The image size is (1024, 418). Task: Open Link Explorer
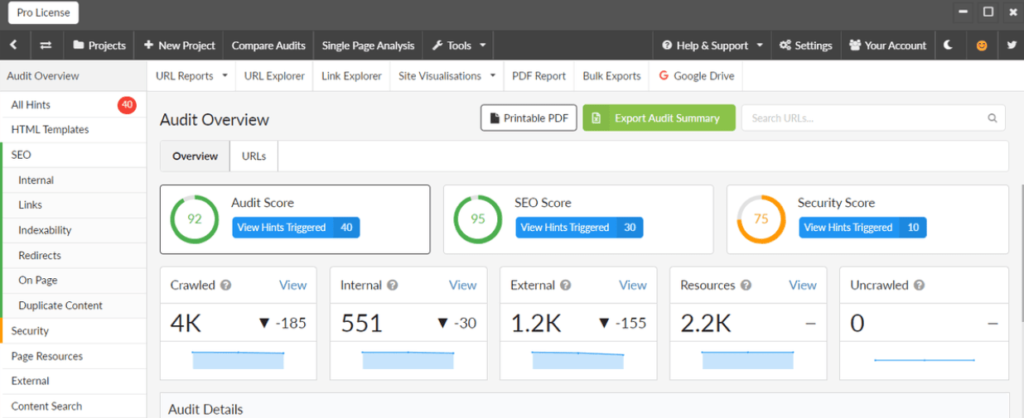(351, 76)
